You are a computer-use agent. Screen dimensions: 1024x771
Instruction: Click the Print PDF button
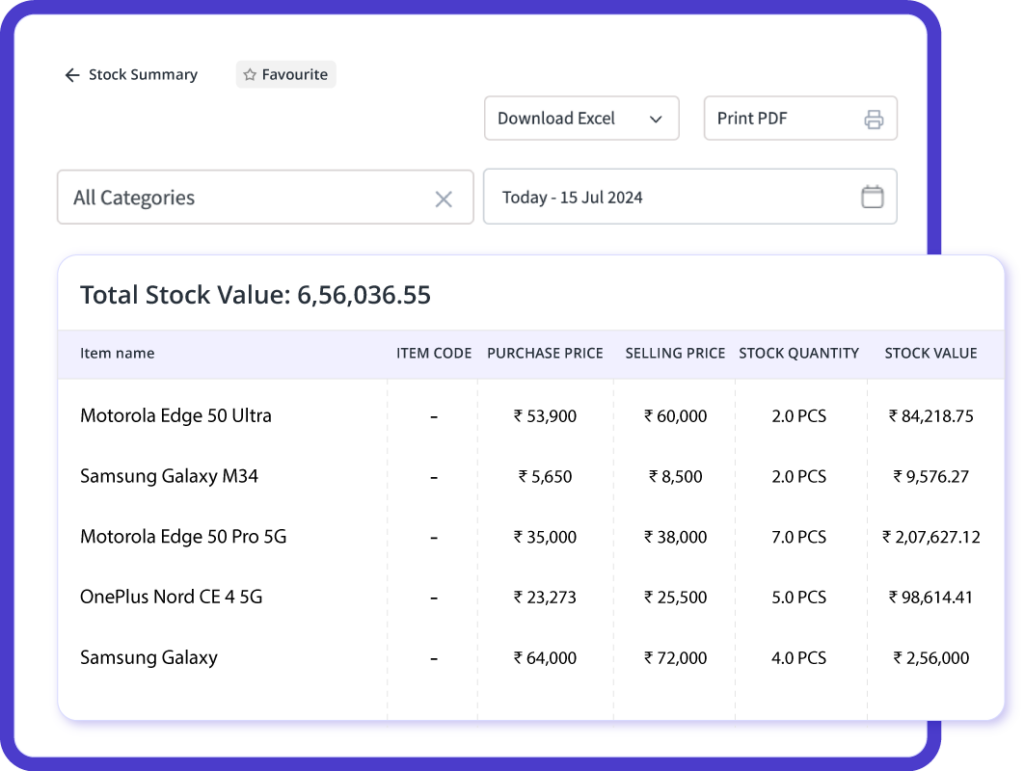[x=800, y=118]
